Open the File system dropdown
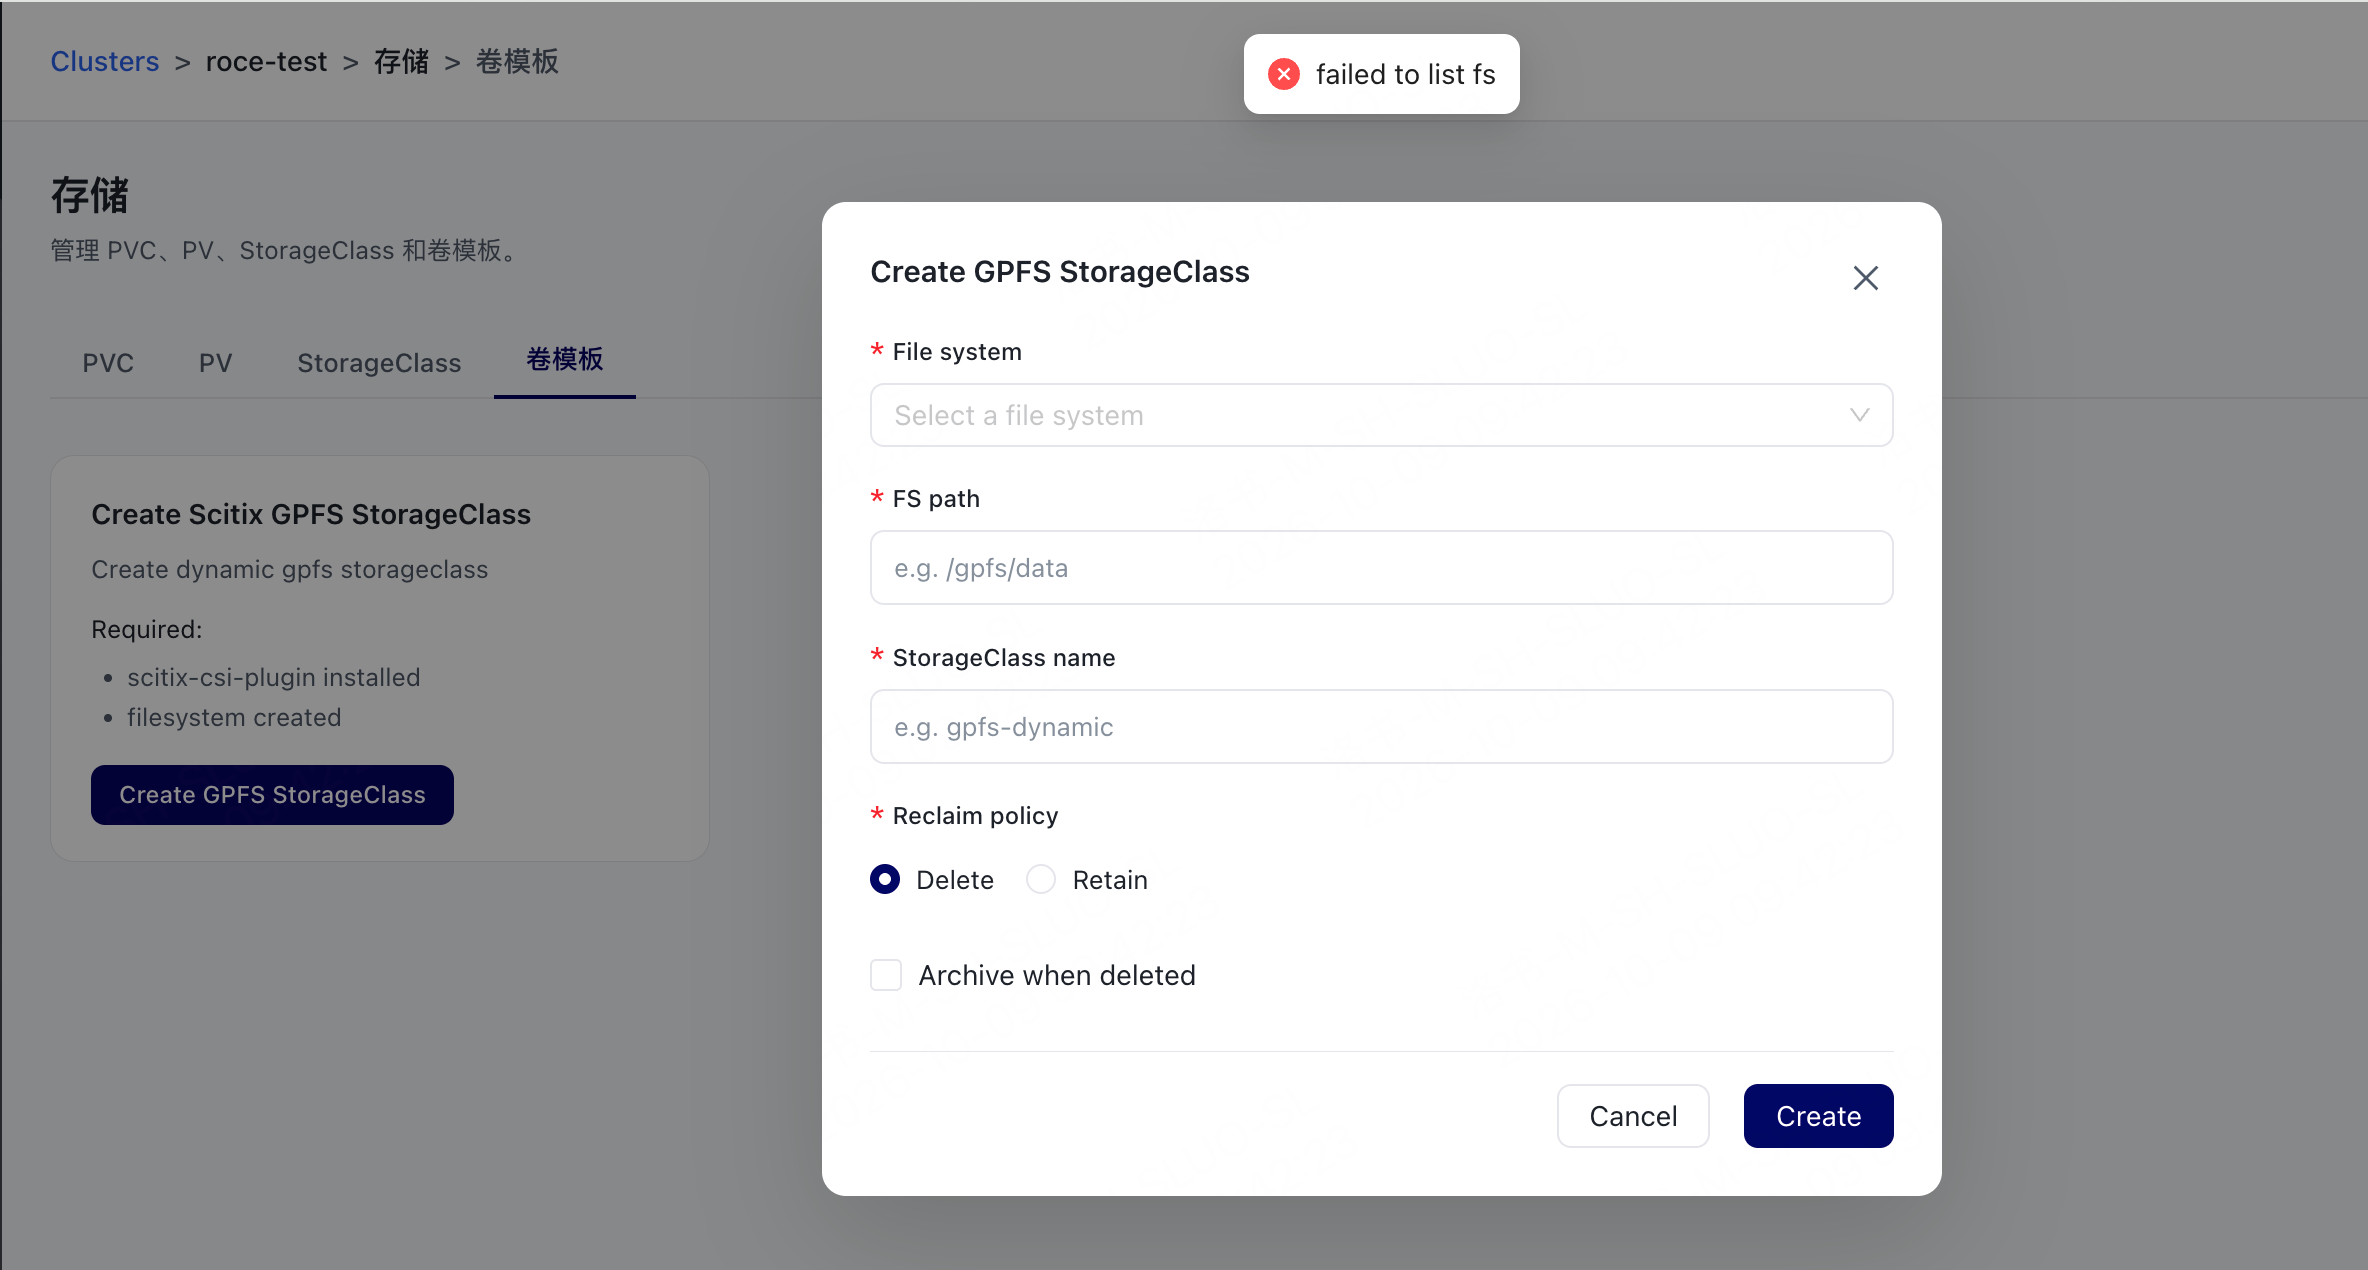The image size is (2368, 1270). [x=1381, y=415]
